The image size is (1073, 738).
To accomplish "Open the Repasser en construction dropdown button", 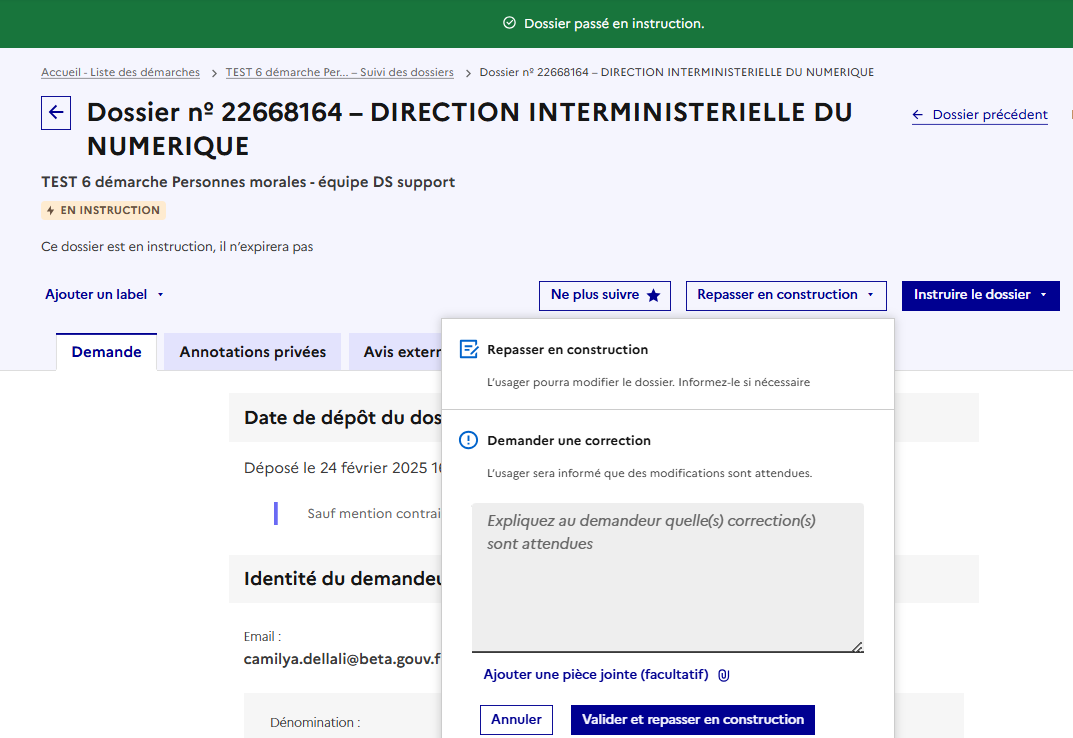I will 785,295.
